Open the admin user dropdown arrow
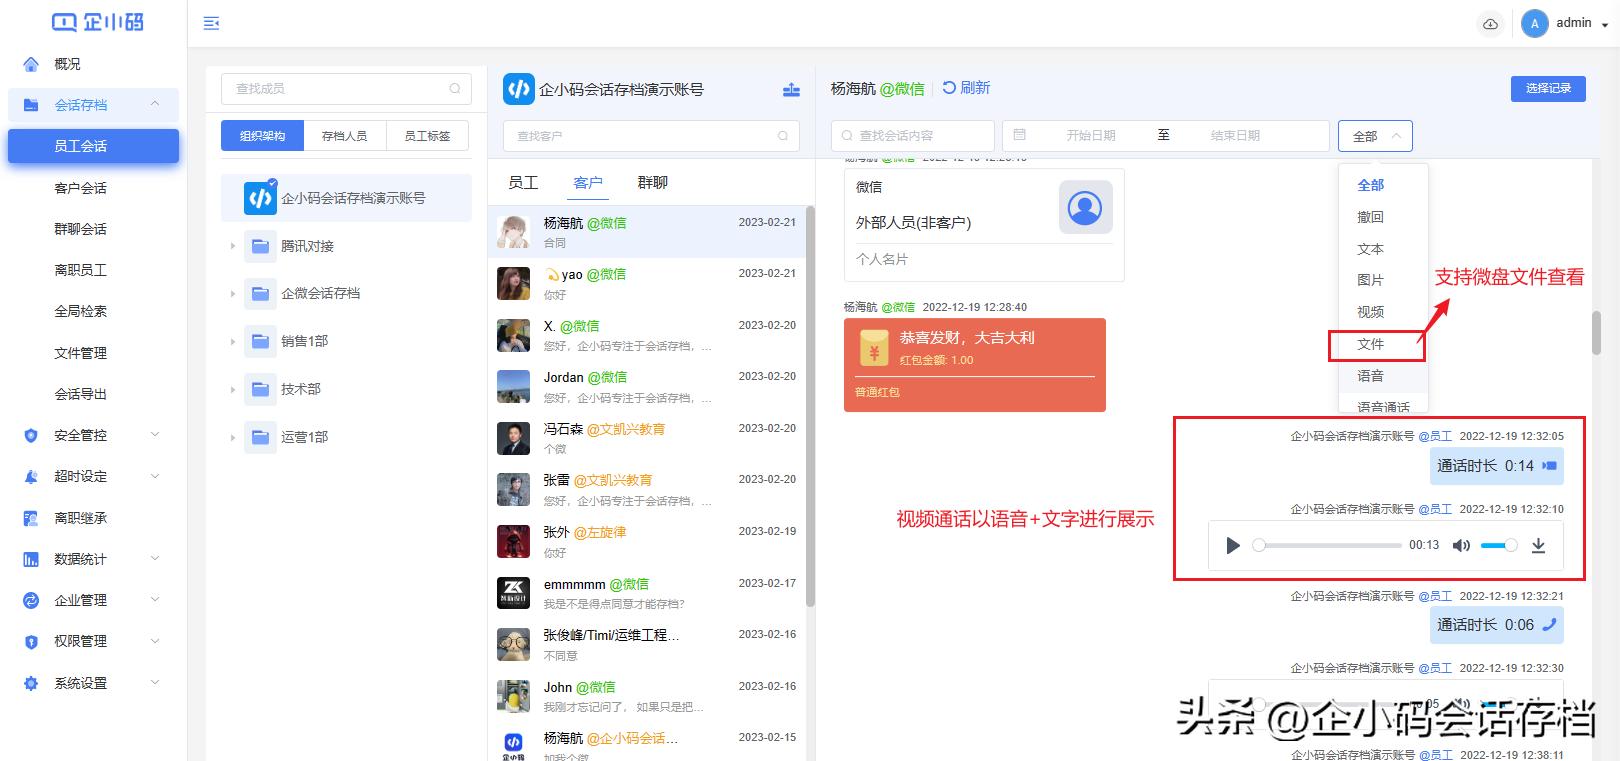 (x=1605, y=25)
